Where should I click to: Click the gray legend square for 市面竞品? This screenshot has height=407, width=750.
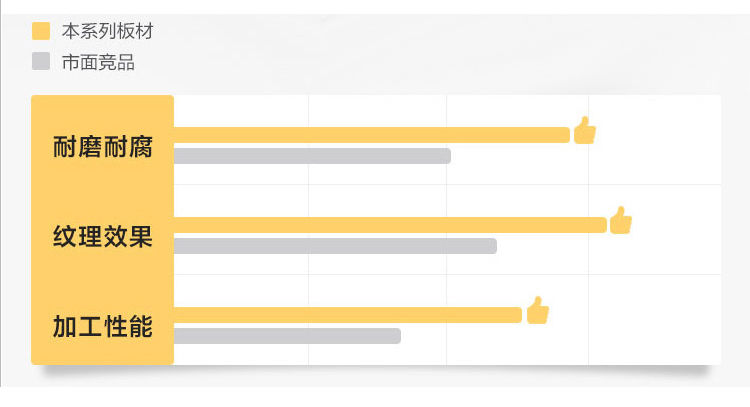click(41, 61)
